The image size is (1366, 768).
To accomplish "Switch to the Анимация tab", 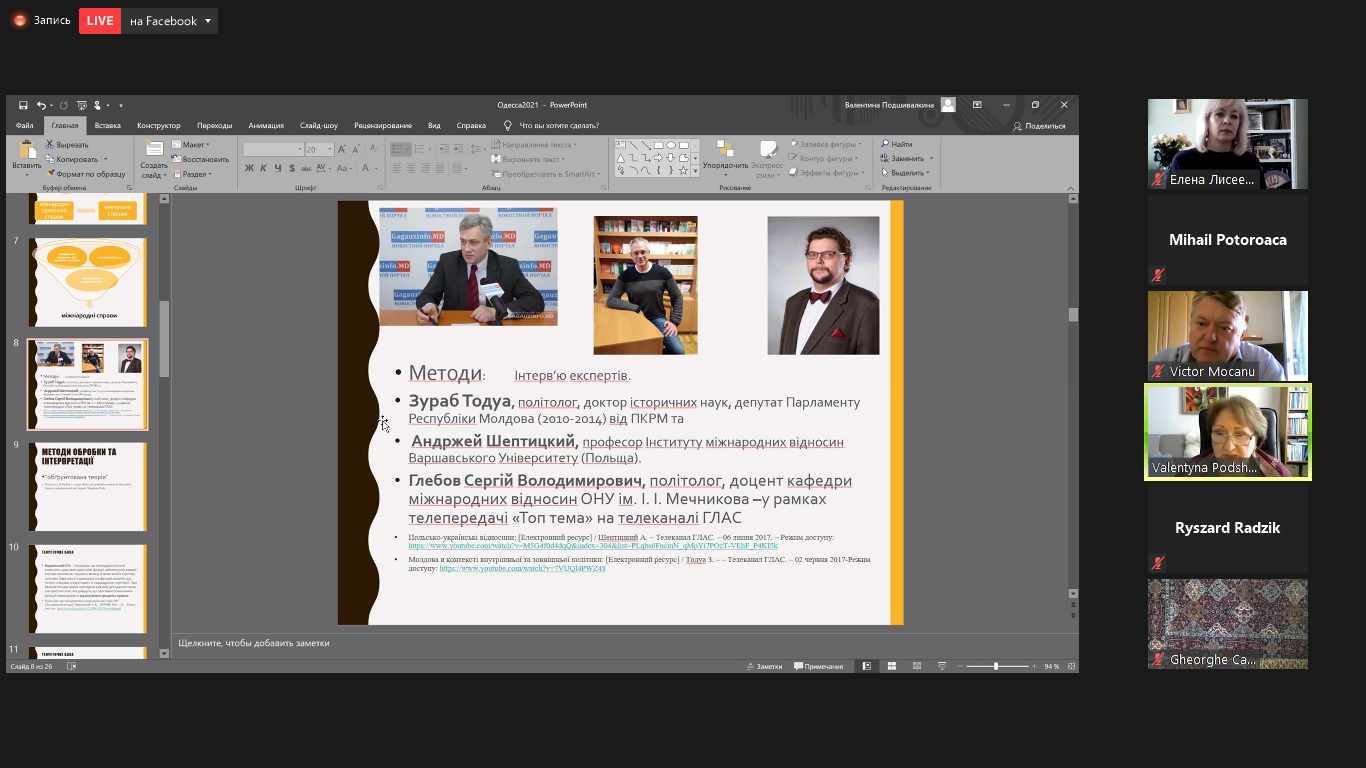I will tap(266, 126).
